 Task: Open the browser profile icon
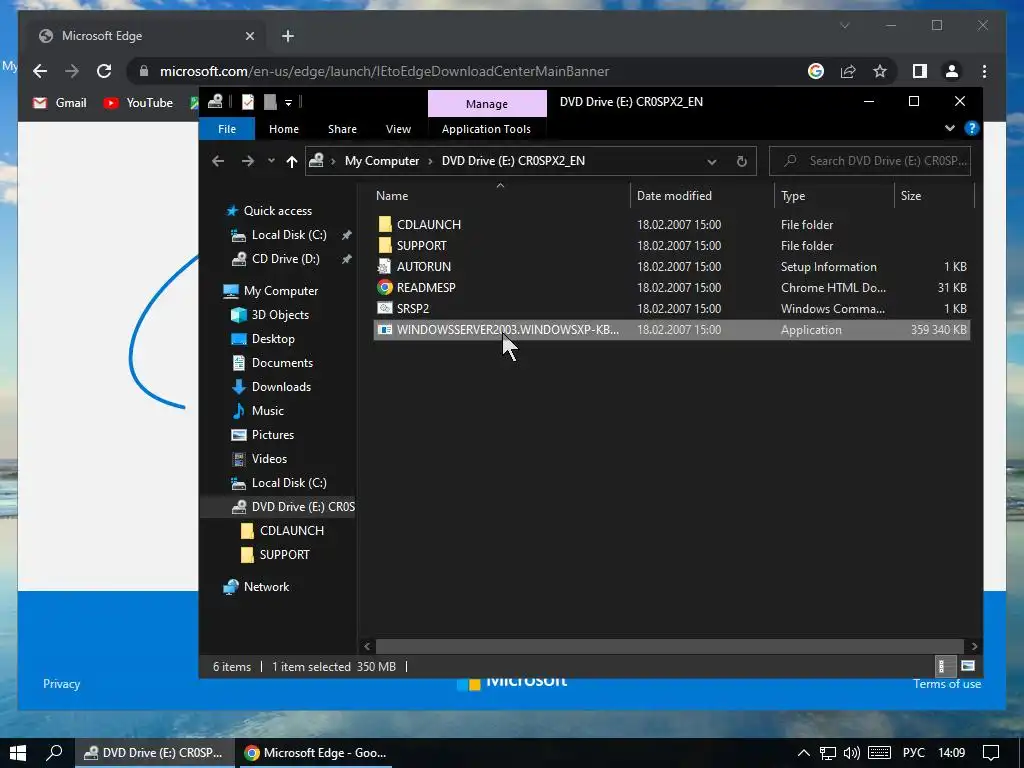tap(952, 71)
